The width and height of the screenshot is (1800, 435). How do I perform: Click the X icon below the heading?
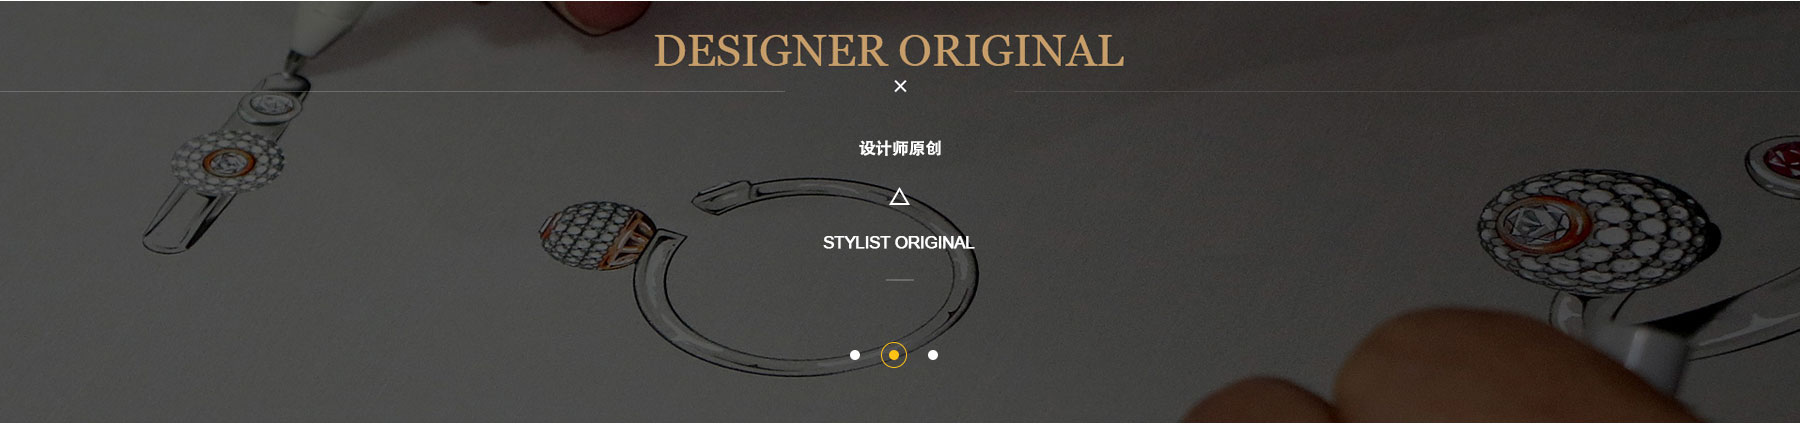pos(900,86)
